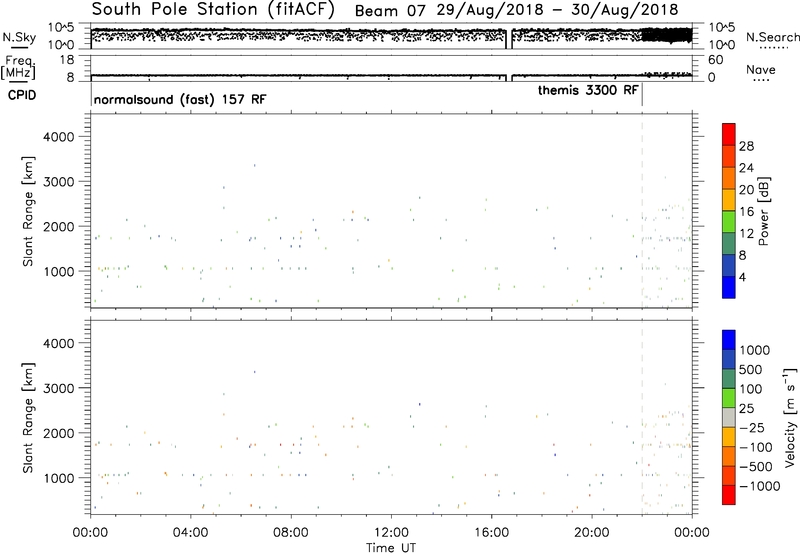Viewport: 800px width, 554px height.
Task: Click the '04:00' time tick label
Action: [x=191, y=533]
